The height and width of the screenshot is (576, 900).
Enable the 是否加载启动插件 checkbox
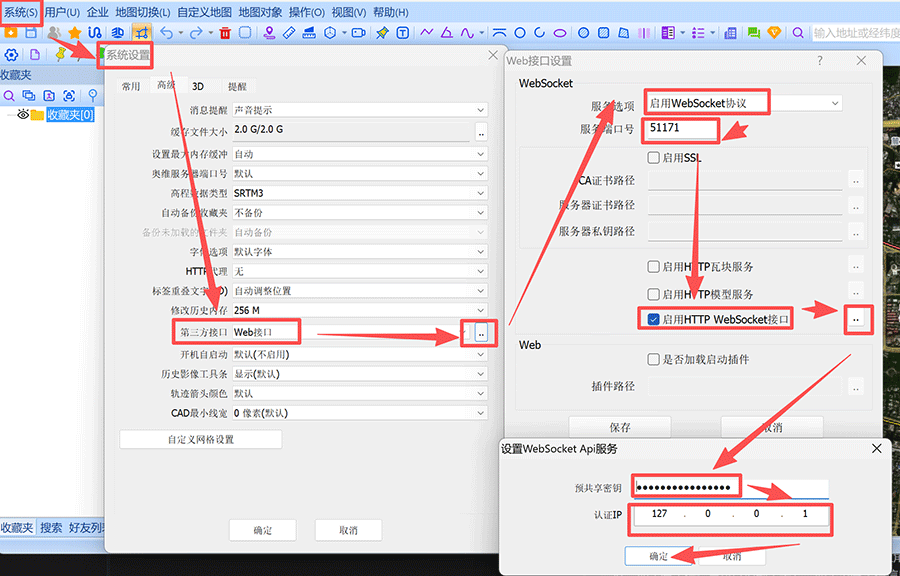point(653,360)
